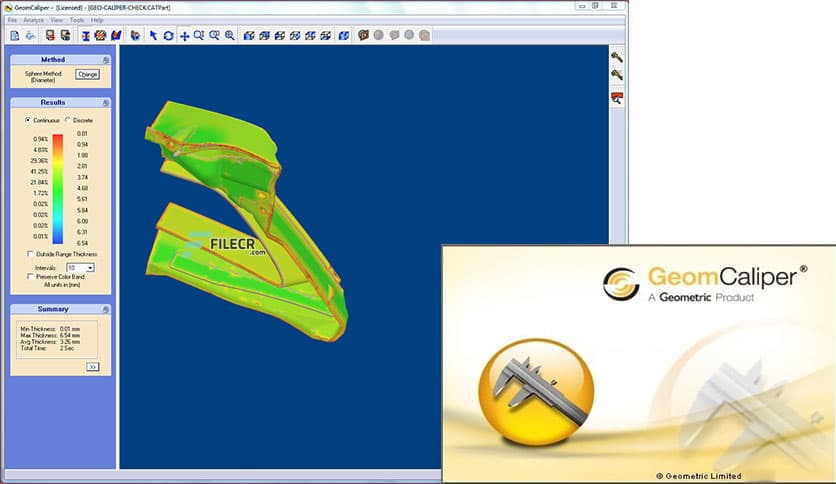
Task: Click the Avg Thickness summary line
Action: tap(50, 342)
